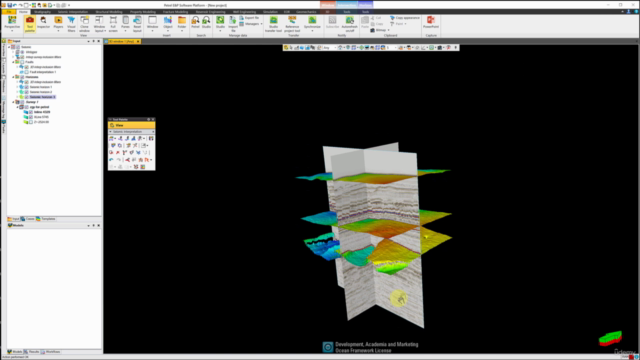This screenshot has height=360, width=640.
Task: Switch to the Templates pane tab
Action: pyautogui.click(x=46, y=219)
